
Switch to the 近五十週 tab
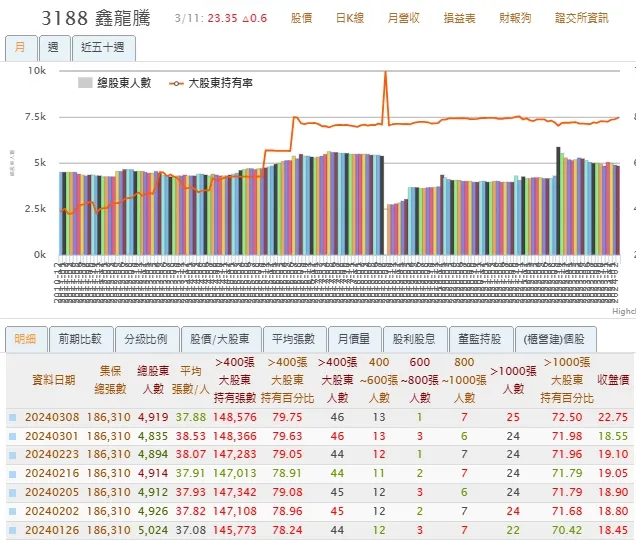tap(103, 48)
